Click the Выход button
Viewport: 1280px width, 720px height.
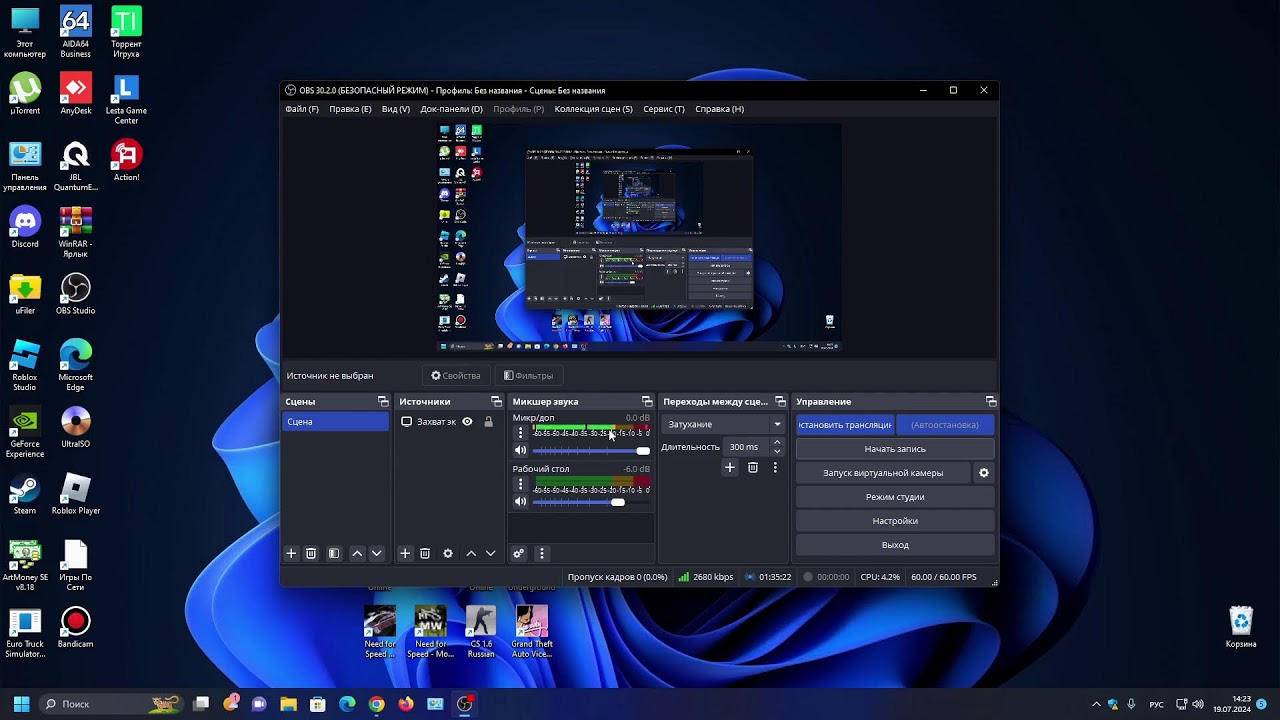[895, 545]
